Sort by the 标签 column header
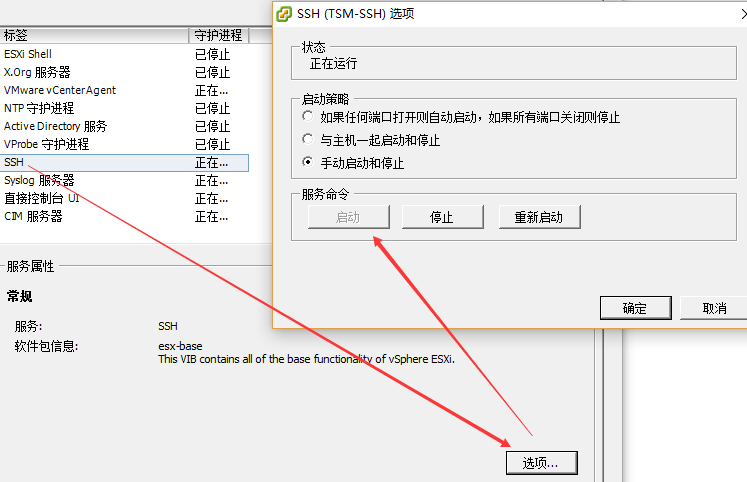This screenshot has height=482, width=747. coord(94,36)
